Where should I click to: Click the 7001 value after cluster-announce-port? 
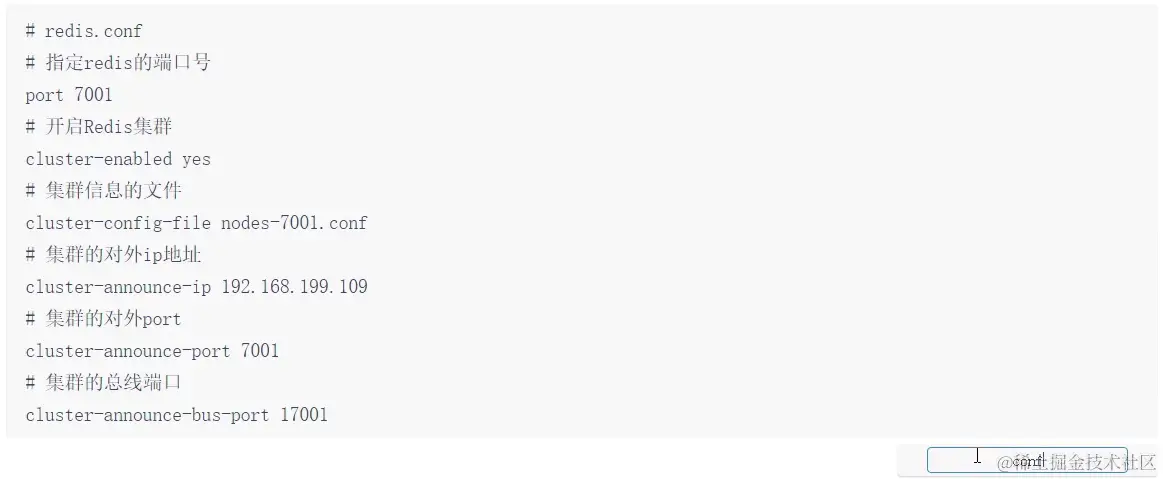point(260,351)
